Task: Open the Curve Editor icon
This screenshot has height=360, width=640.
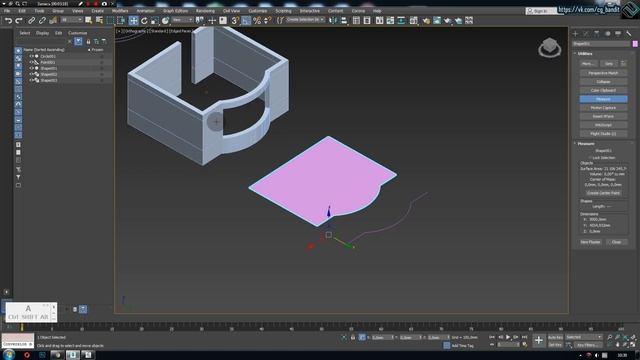Action: (390, 20)
